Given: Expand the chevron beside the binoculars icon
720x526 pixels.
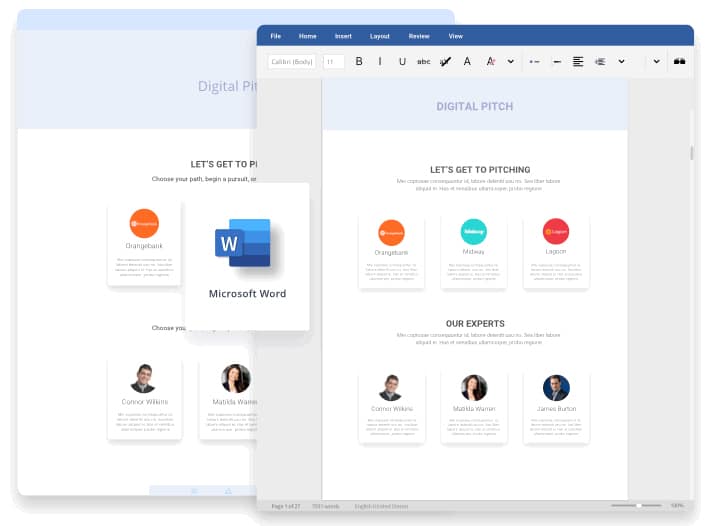Looking at the screenshot, I should (657, 62).
